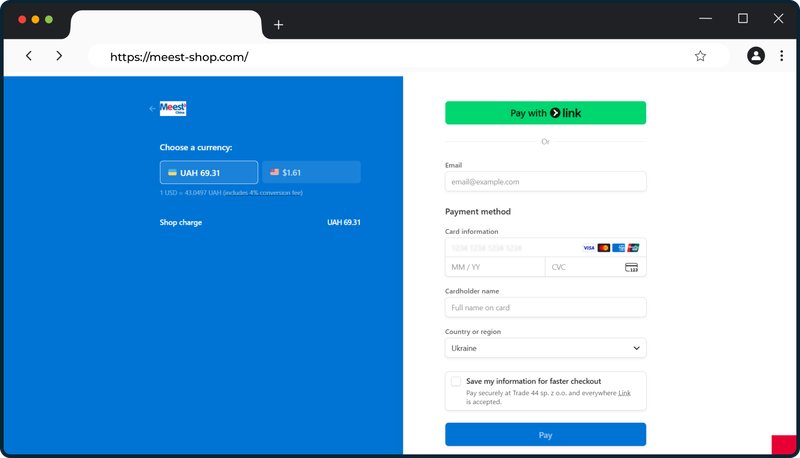Check Save my information for faster checkout
Image resolution: width=800 pixels, height=458 pixels.
(x=456, y=381)
